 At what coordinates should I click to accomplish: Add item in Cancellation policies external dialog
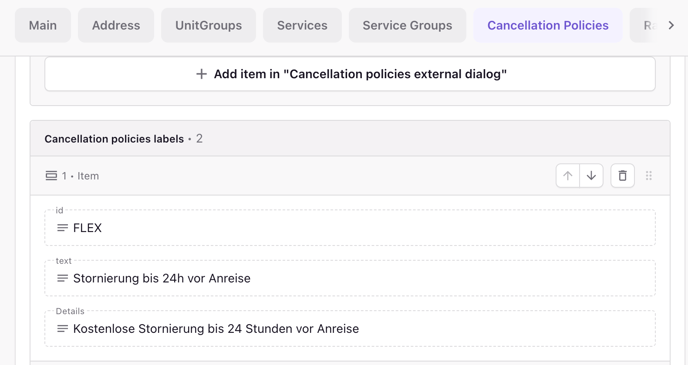coord(350,74)
